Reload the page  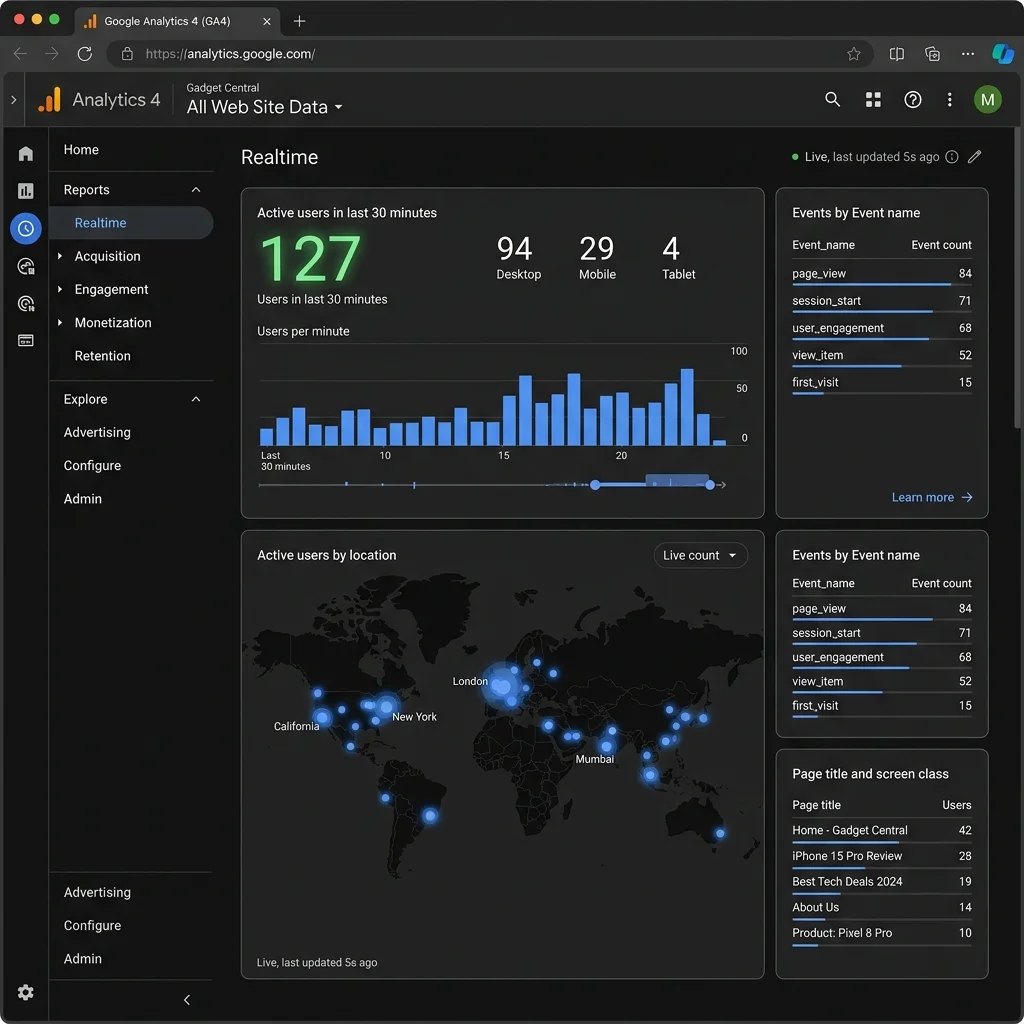coord(85,54)
